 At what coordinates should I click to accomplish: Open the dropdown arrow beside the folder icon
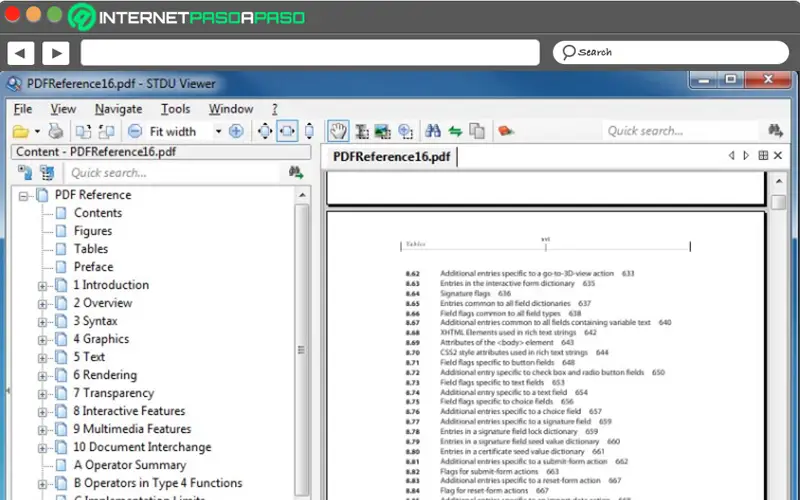[37, 132]
